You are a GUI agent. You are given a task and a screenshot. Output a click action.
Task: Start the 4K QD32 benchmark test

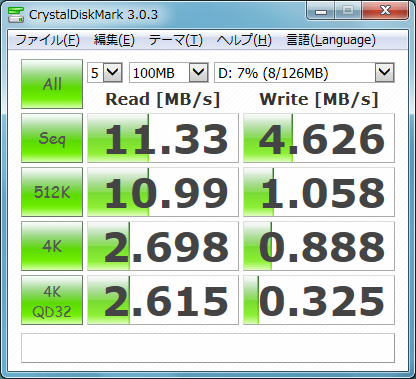pos(52,300)
